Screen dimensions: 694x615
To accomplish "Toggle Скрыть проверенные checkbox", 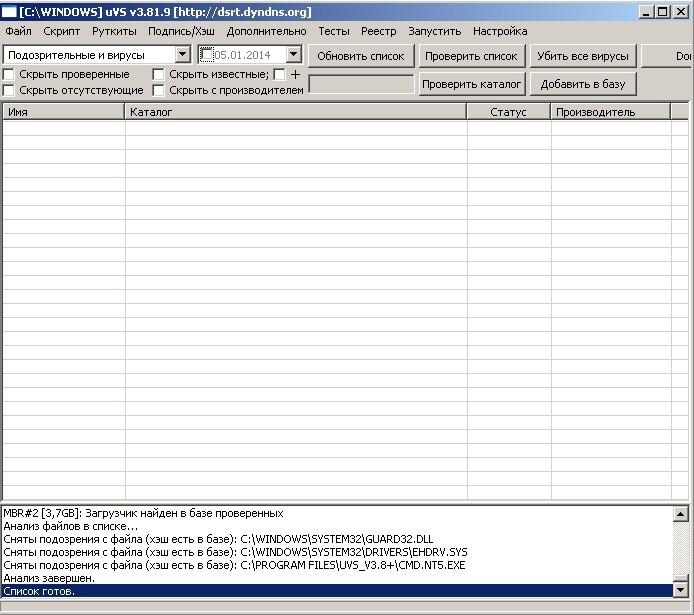I will click(9, 74).
